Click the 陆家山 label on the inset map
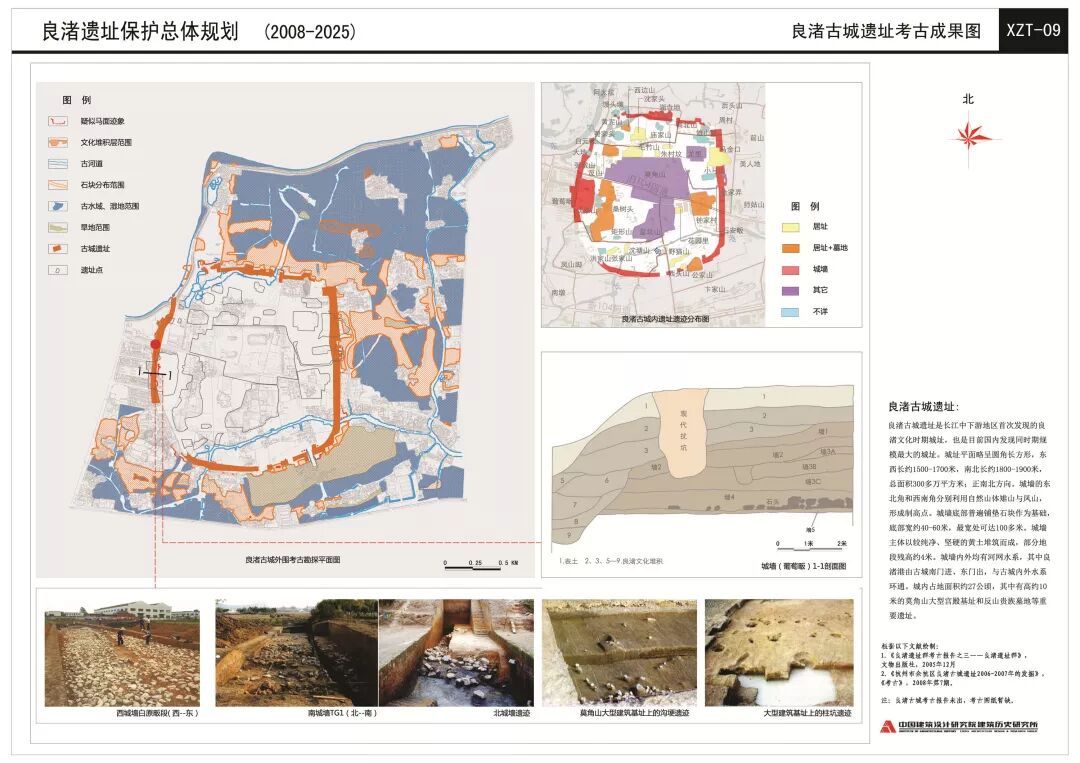This screenshot has height=763, width=1080. tap(661, 135)
